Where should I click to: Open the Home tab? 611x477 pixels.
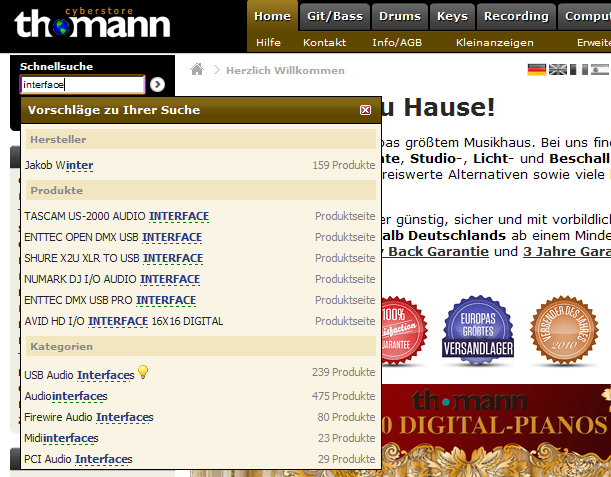point(272,16)
